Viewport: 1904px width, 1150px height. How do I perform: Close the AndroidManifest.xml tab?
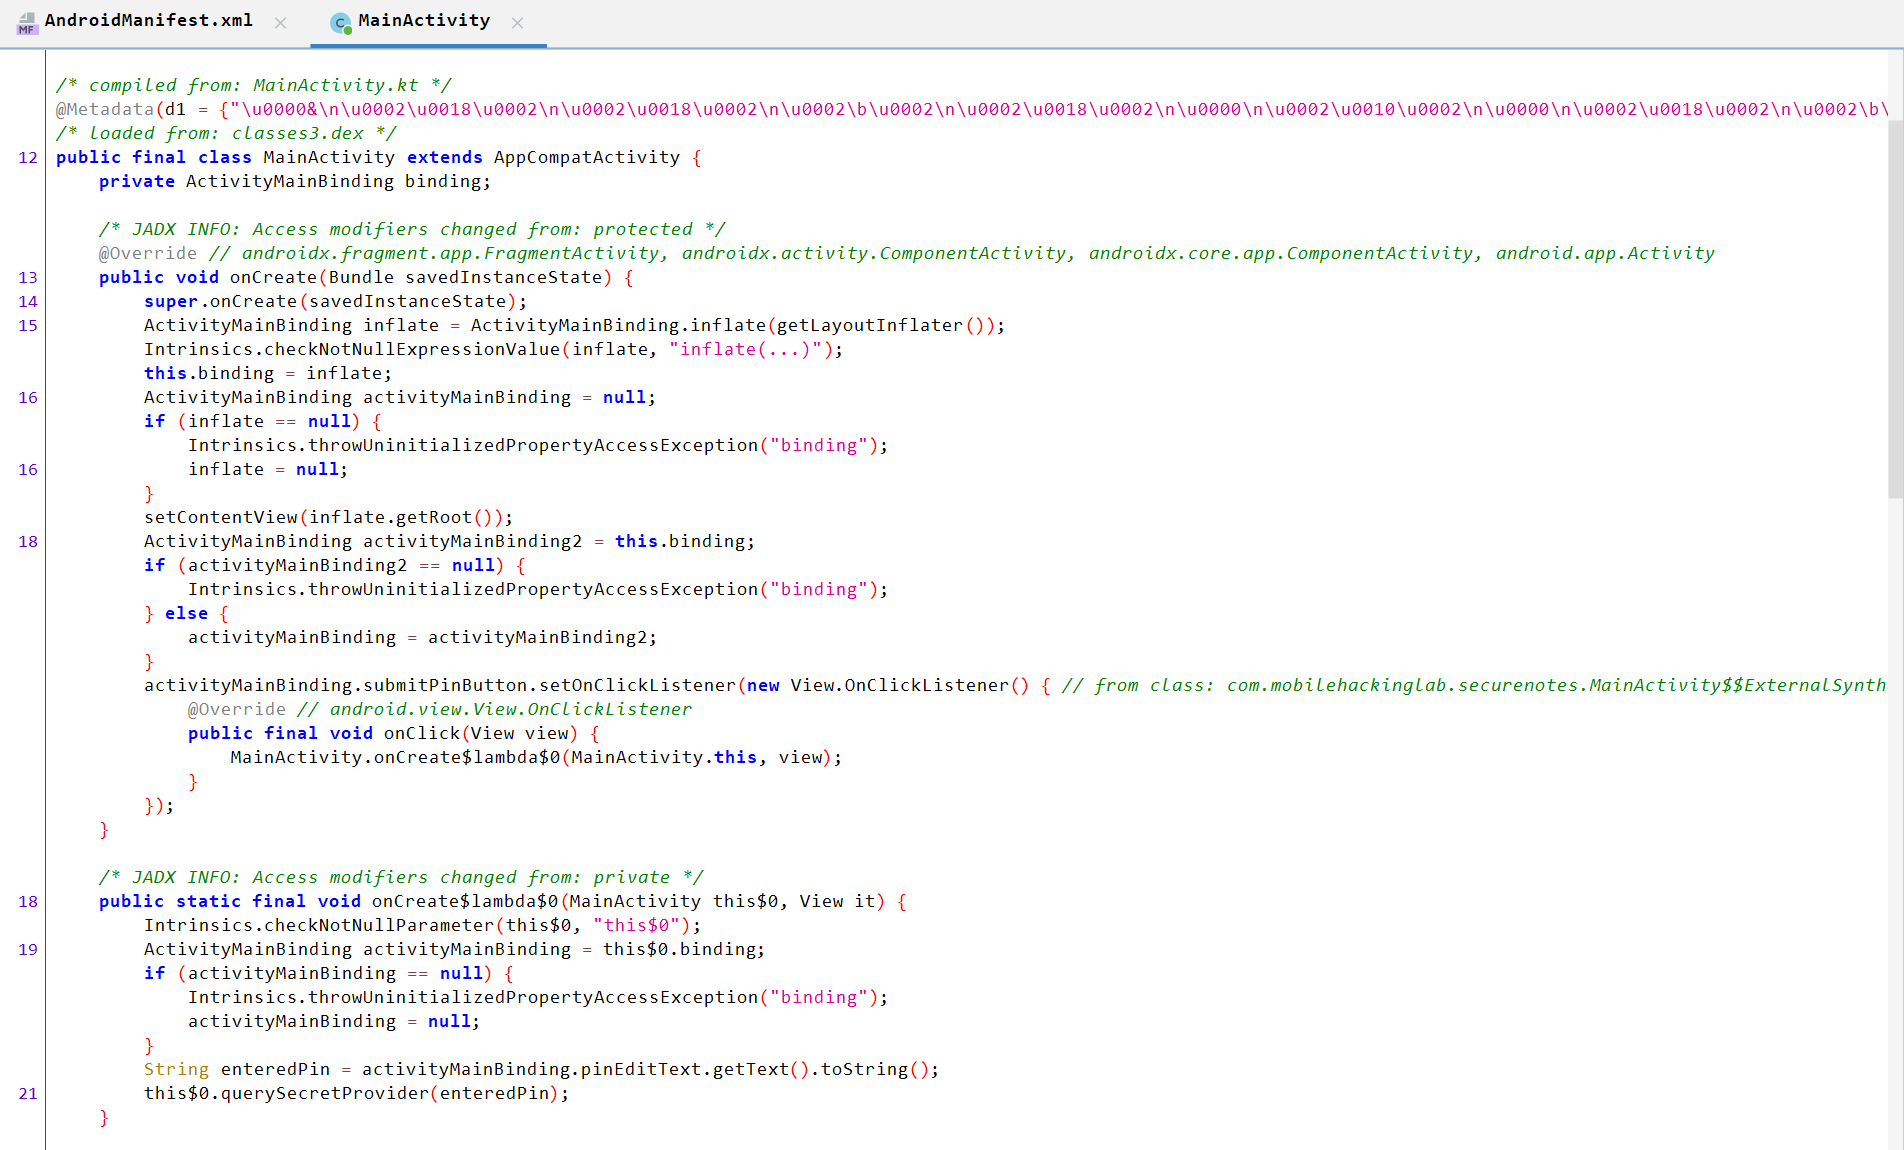coord(280,23)
